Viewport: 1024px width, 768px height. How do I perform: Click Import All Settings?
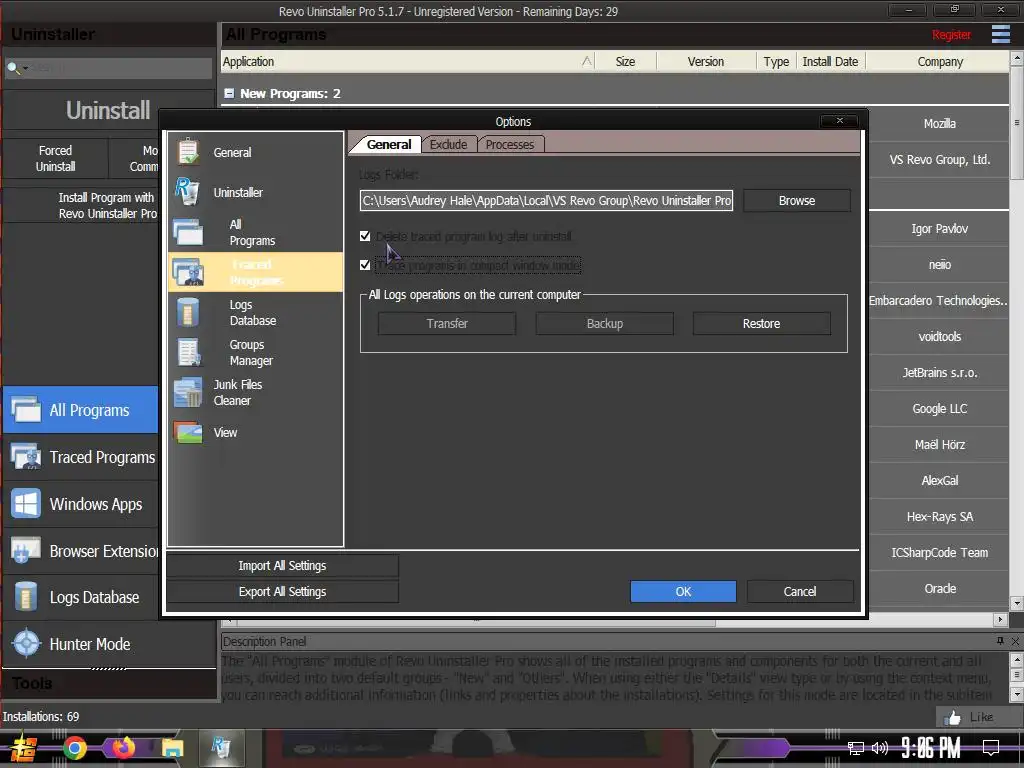click(x=282, y=566)
